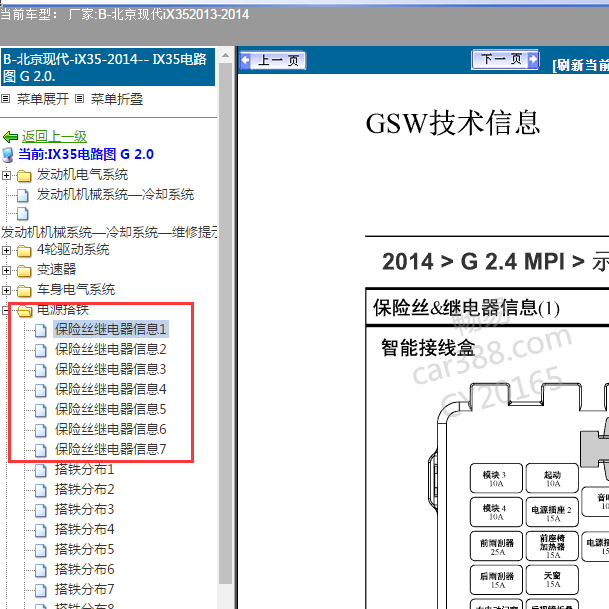
Task: Click the green back arrow icon
Action: [x=10, y=137]
